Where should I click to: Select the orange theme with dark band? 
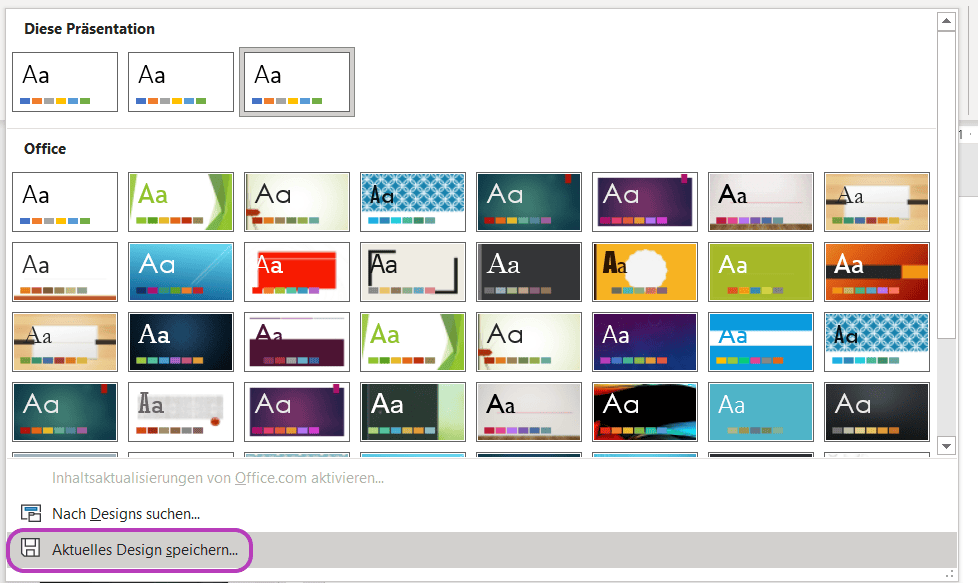(877, 272)
